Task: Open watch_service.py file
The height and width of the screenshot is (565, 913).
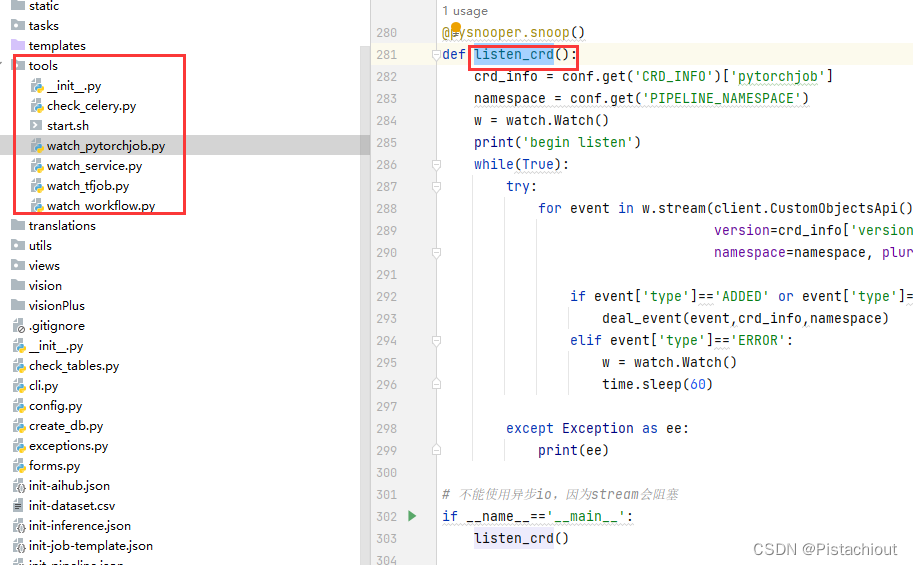Action: [94, 166]
